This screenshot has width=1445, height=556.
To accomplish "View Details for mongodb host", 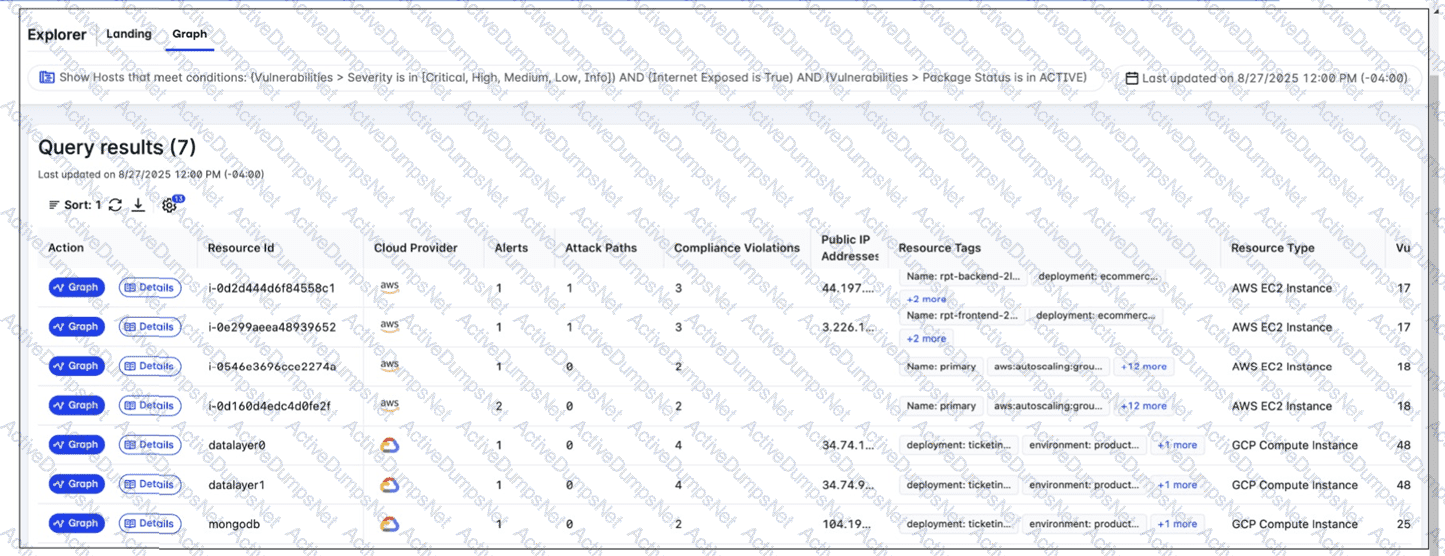I will coord(150,524).
